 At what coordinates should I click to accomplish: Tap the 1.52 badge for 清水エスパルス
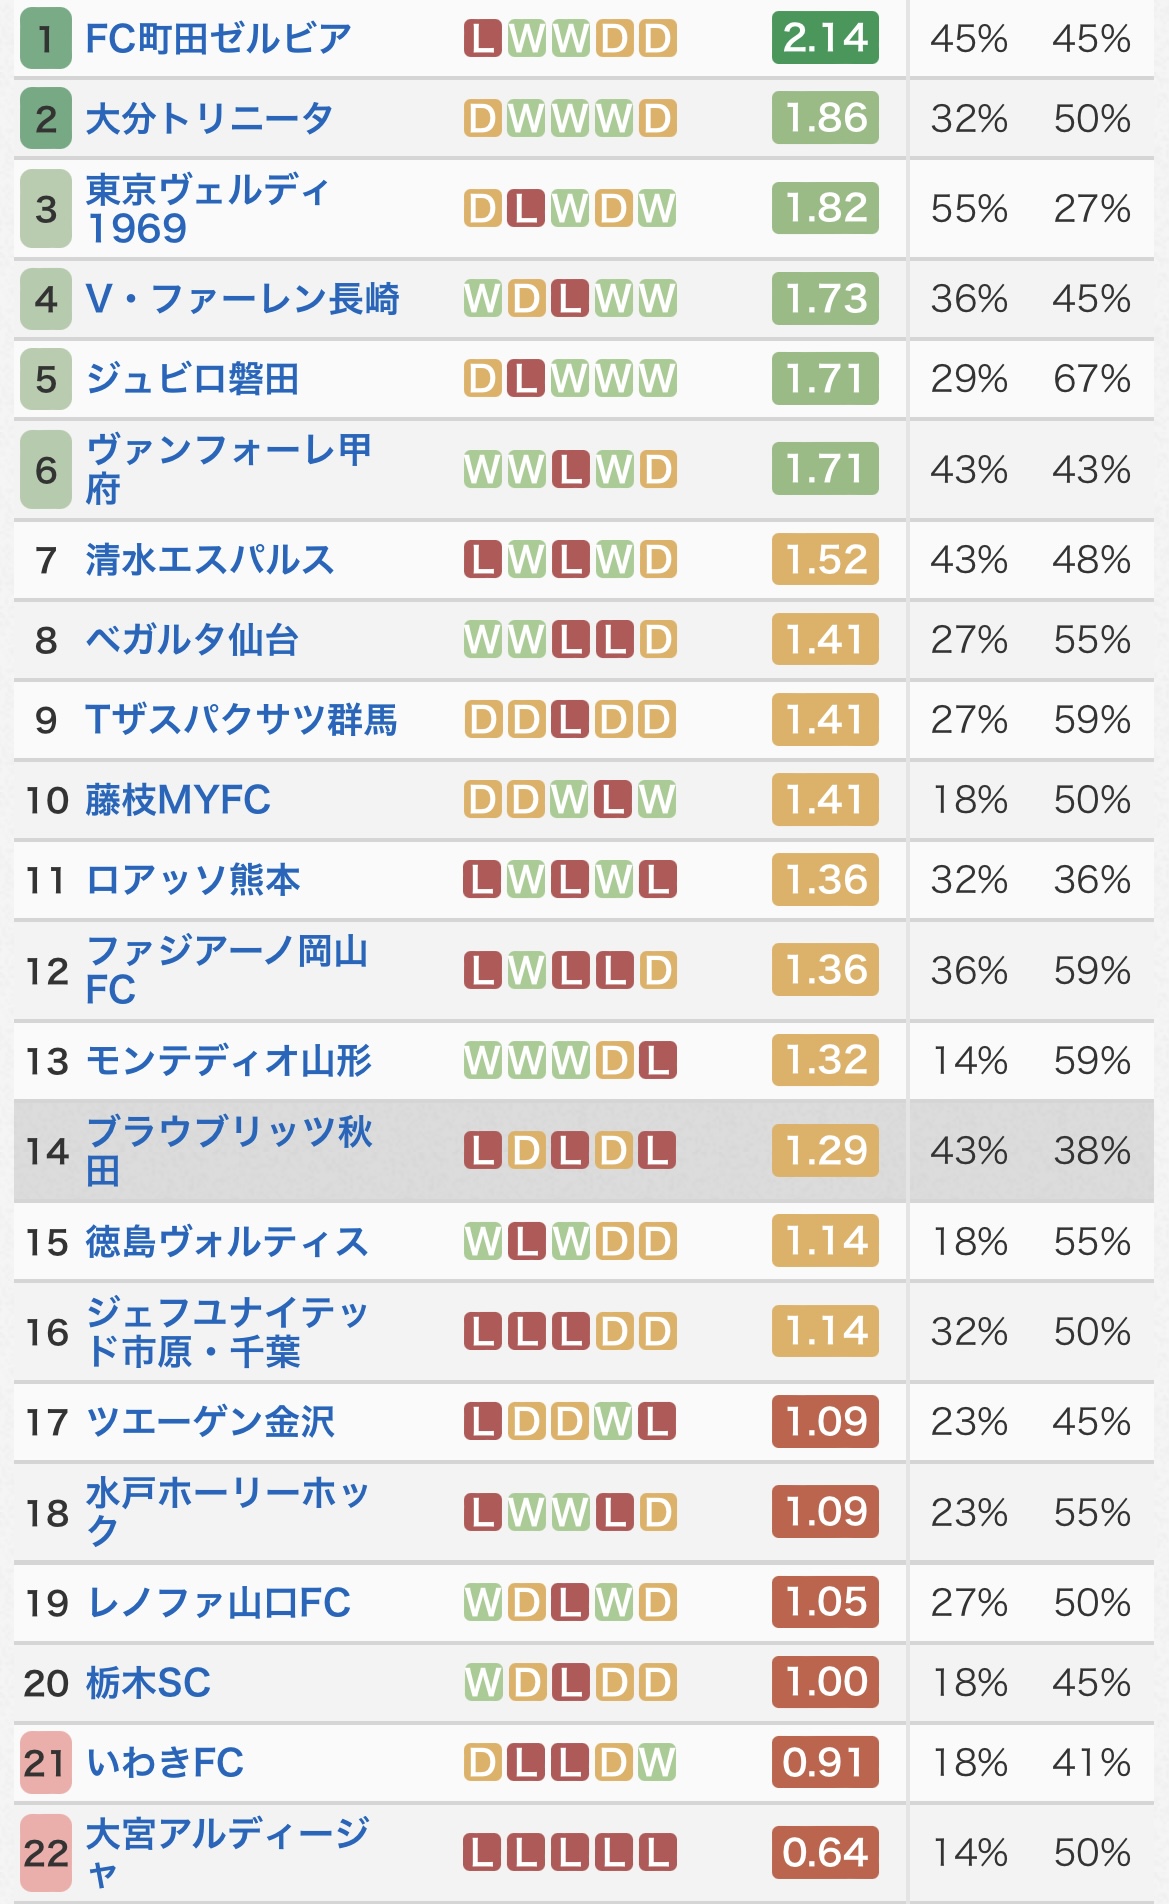(x=825, y=560)
